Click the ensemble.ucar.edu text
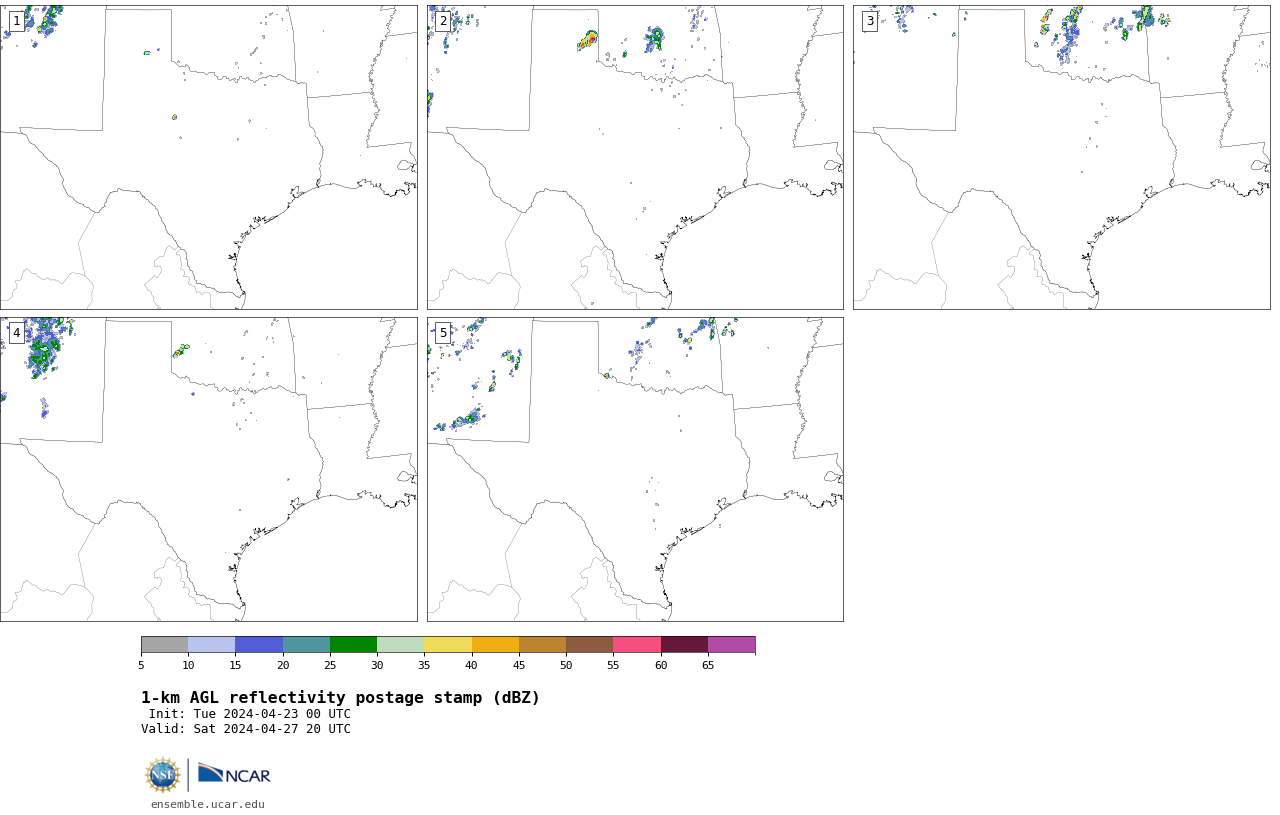Screen dimensions: 1280x815 [208, 804]
